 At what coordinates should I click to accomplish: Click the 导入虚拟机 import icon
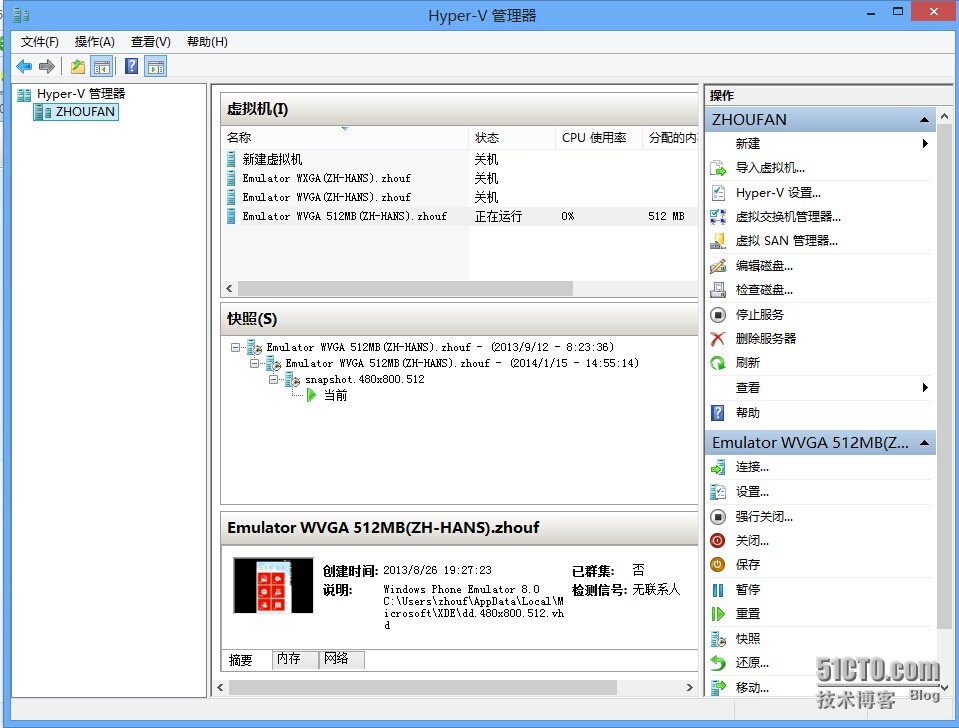(717, 168)
